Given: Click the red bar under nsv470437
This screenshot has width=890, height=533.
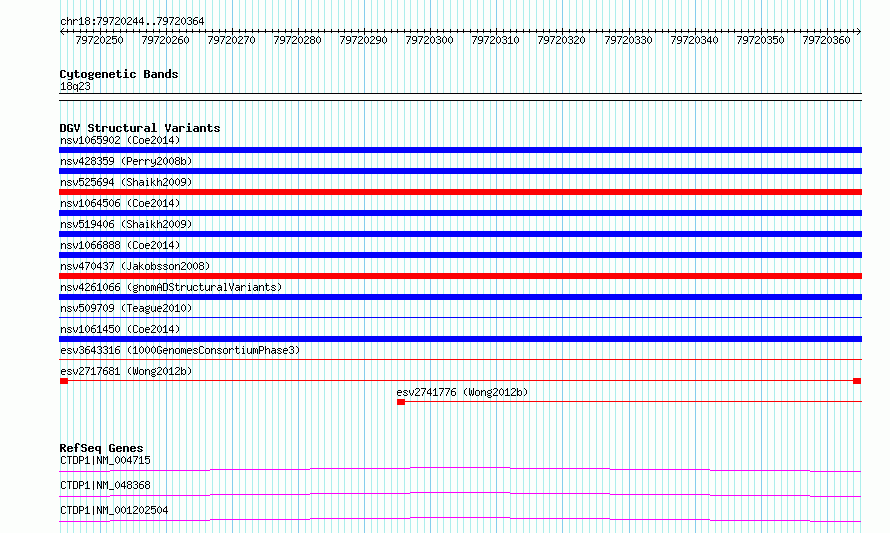Looking at the screenshot, I should [460, 276].
